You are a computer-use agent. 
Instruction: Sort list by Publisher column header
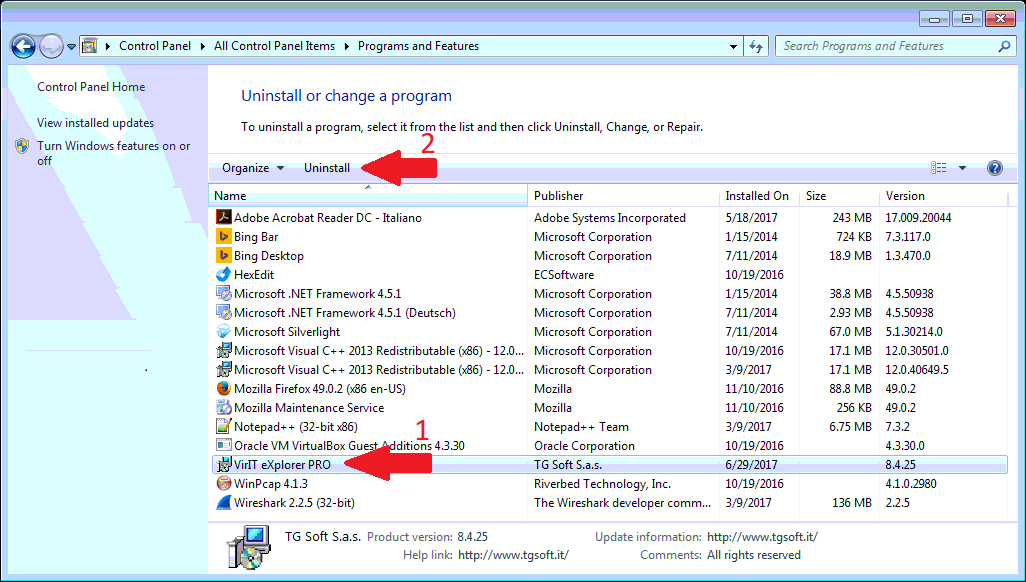623,195
